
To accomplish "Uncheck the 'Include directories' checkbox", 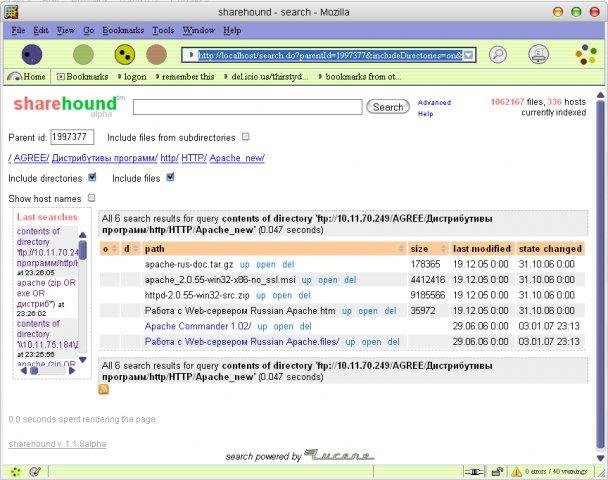I will click(x=92, y=177).
